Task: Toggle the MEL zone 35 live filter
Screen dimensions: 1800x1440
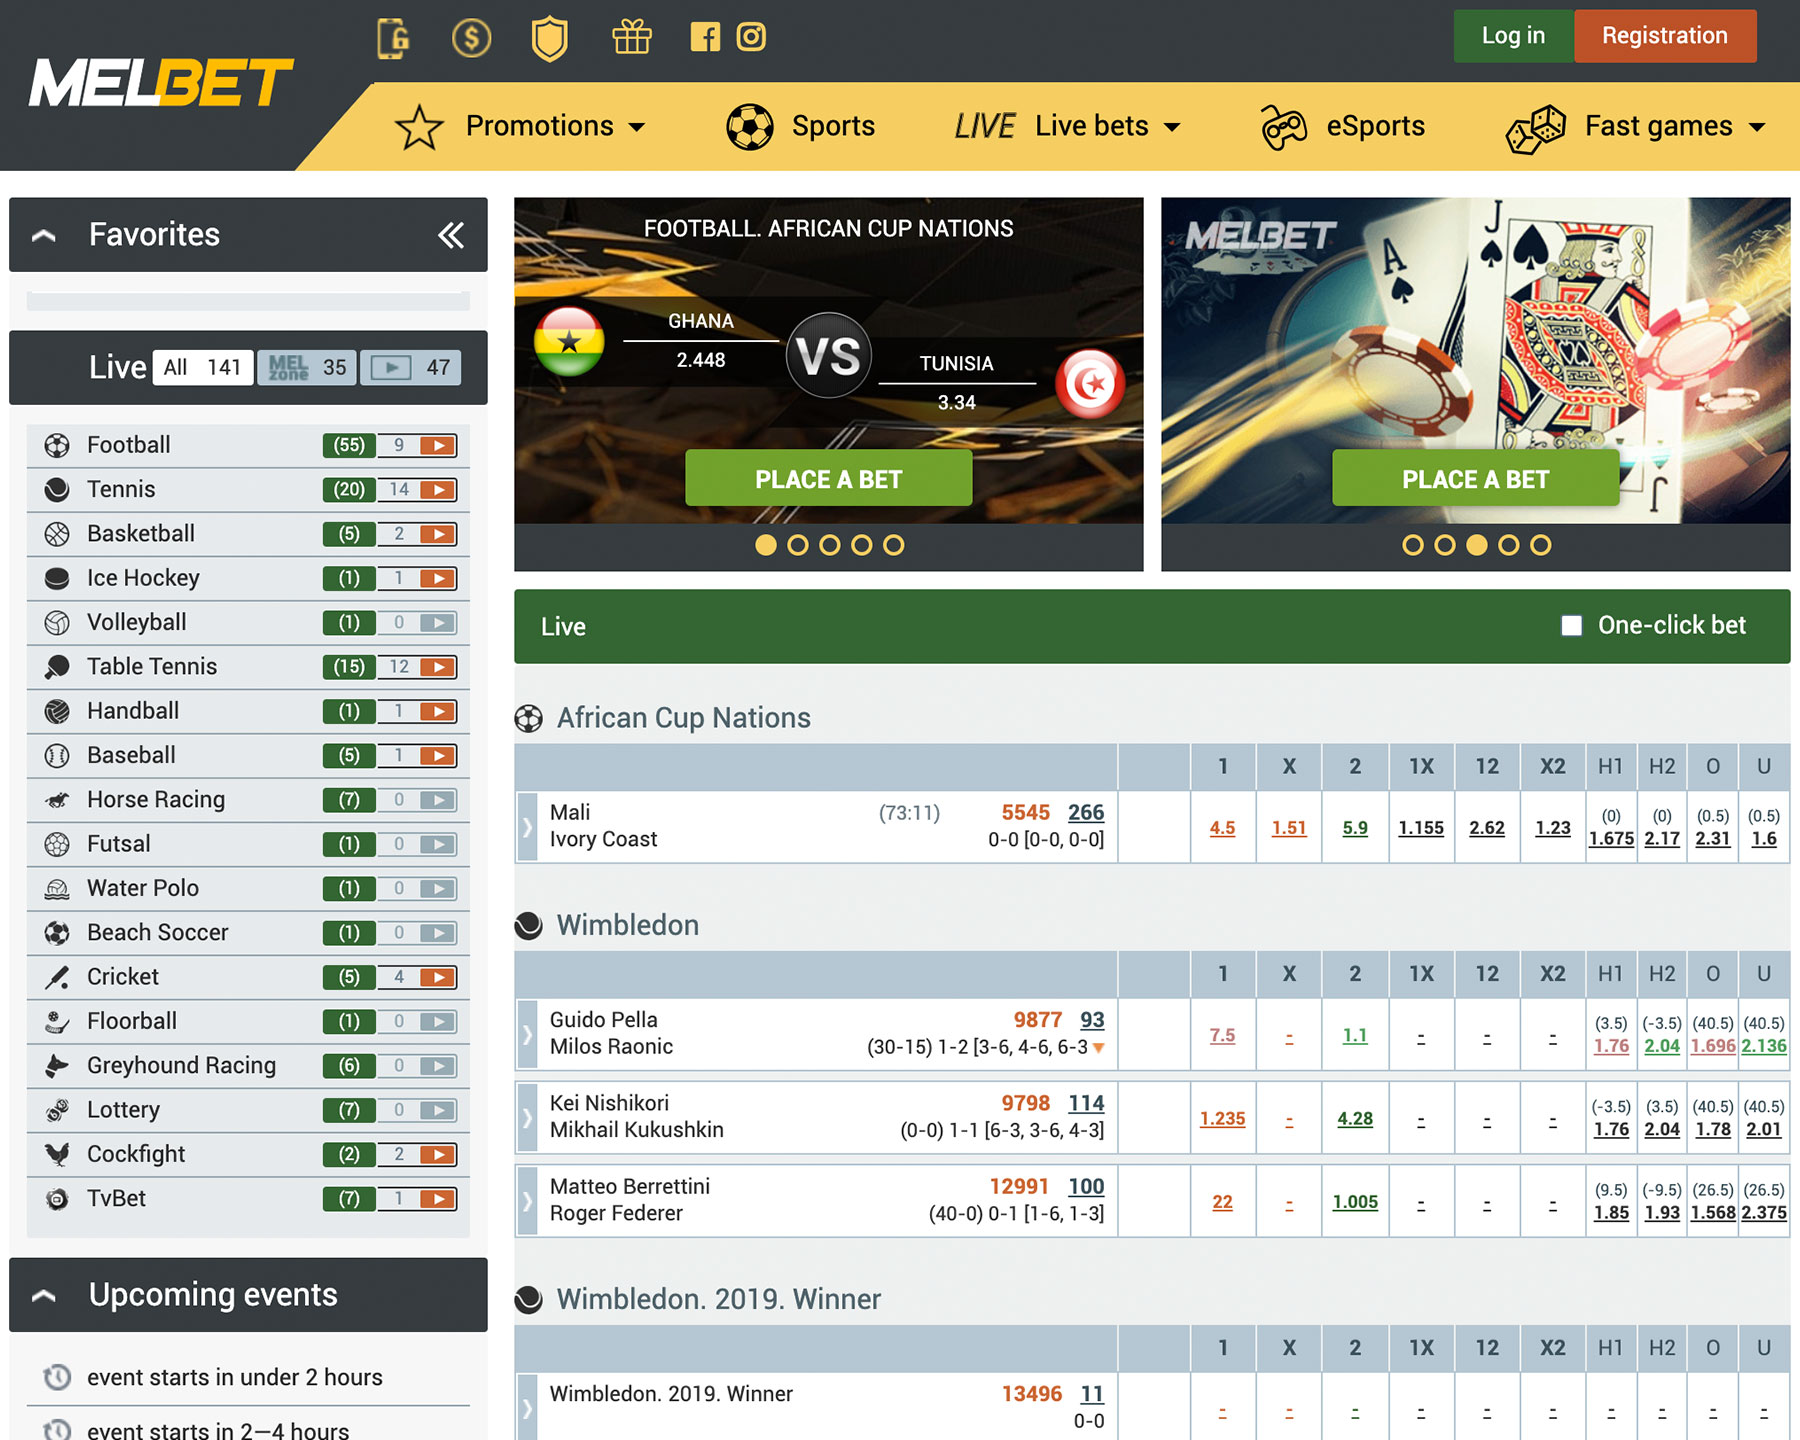Action: (x=307, y=368)
